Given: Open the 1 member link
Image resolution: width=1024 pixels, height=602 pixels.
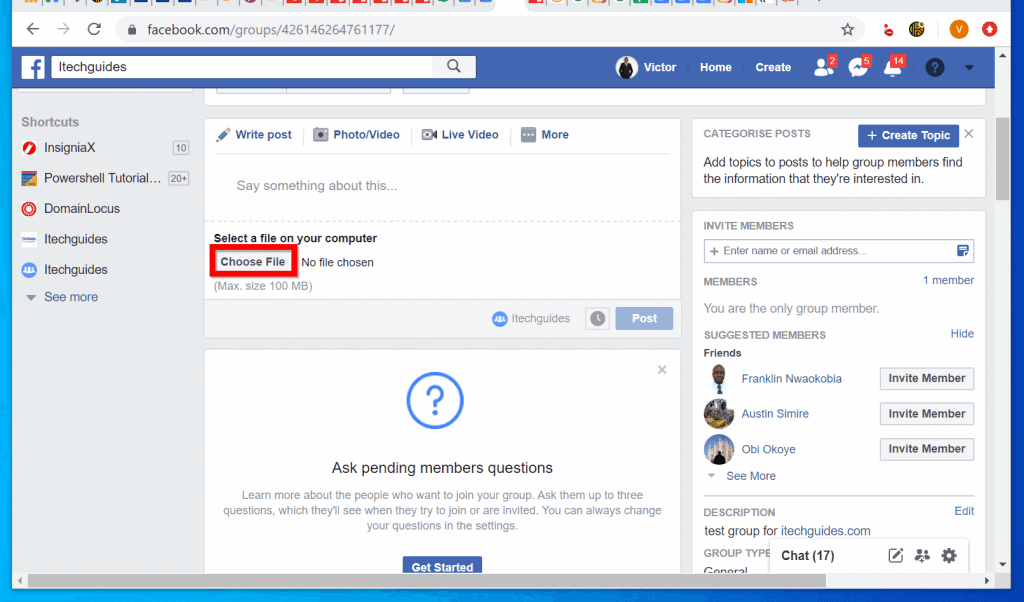Looking at the screenshot, I should pyautogui.click(x=948, y=280).
